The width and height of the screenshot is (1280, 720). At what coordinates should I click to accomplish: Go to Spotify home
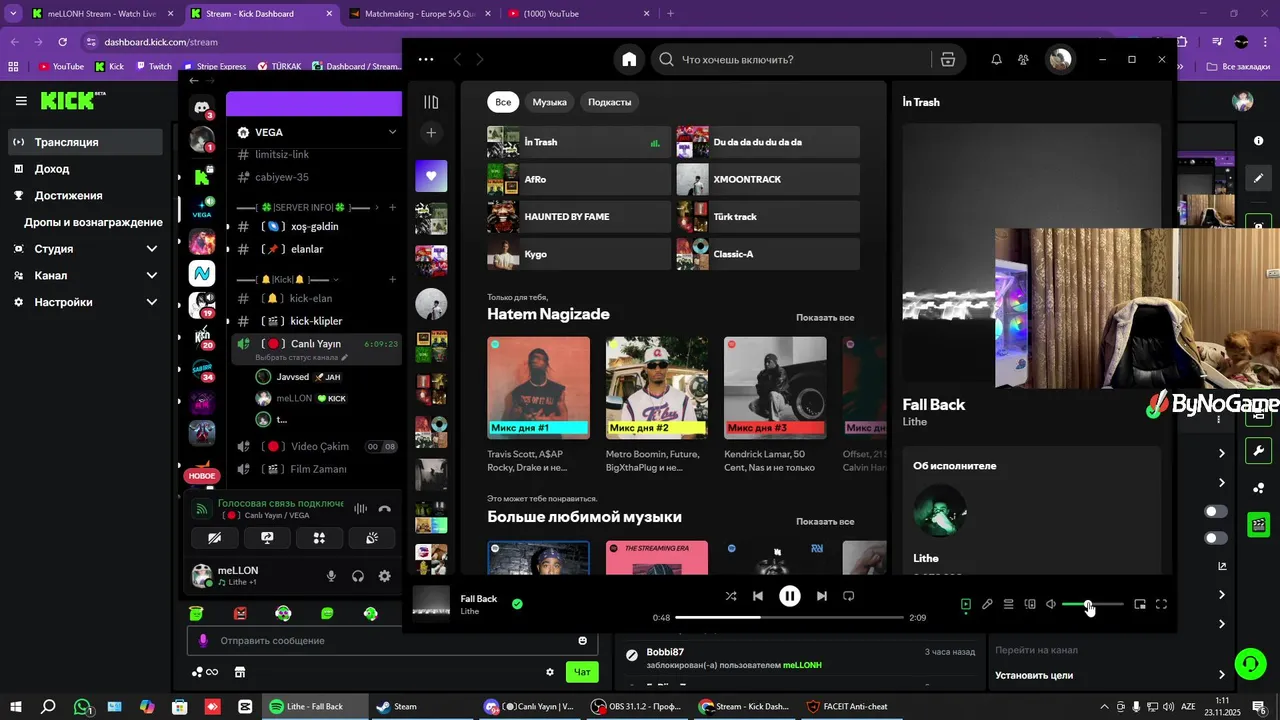click(629, 59)
